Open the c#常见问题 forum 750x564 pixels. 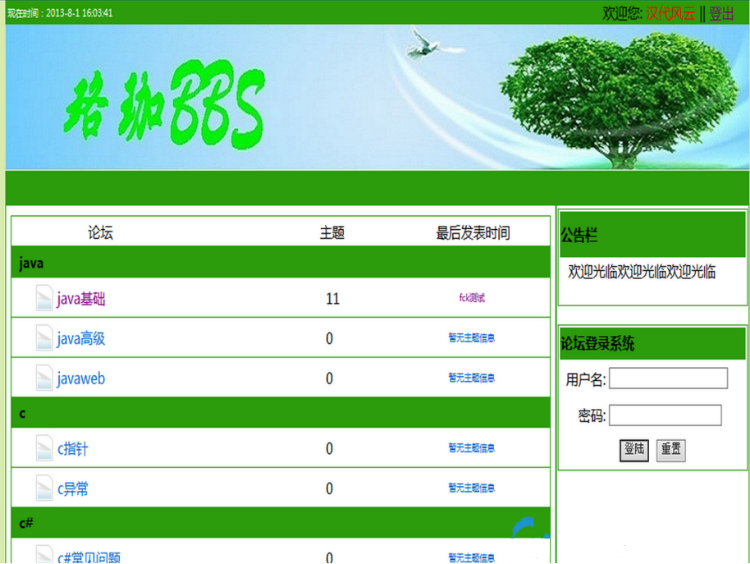click(x=89, y=557)
